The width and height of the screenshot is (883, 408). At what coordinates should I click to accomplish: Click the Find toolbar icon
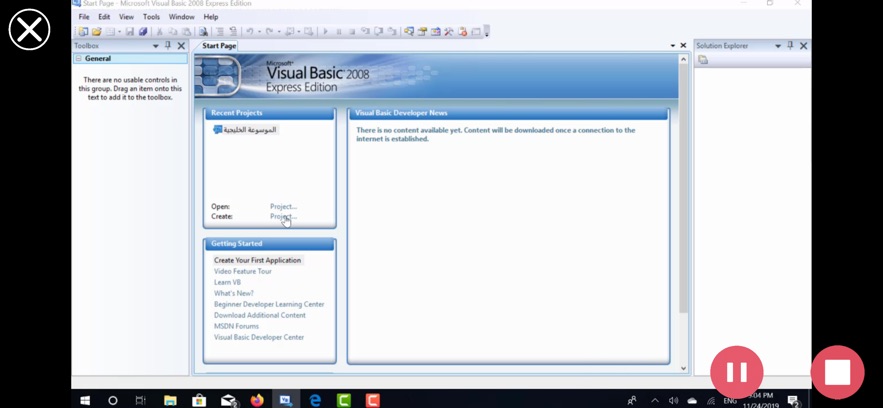(x=203, y=32)
